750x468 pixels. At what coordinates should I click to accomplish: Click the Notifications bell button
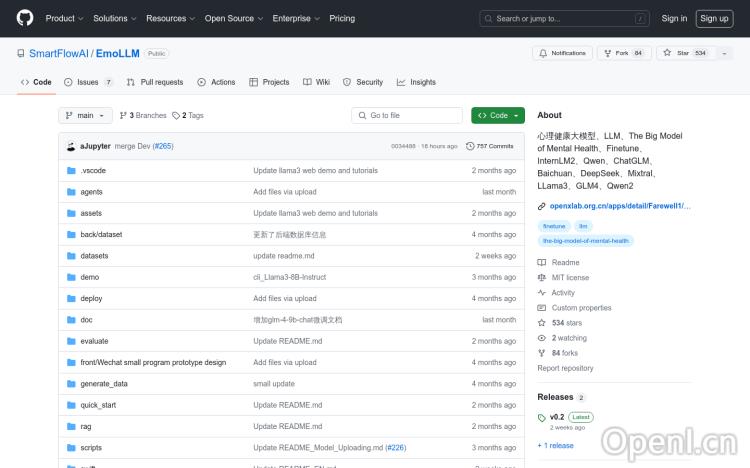(562, 53)
